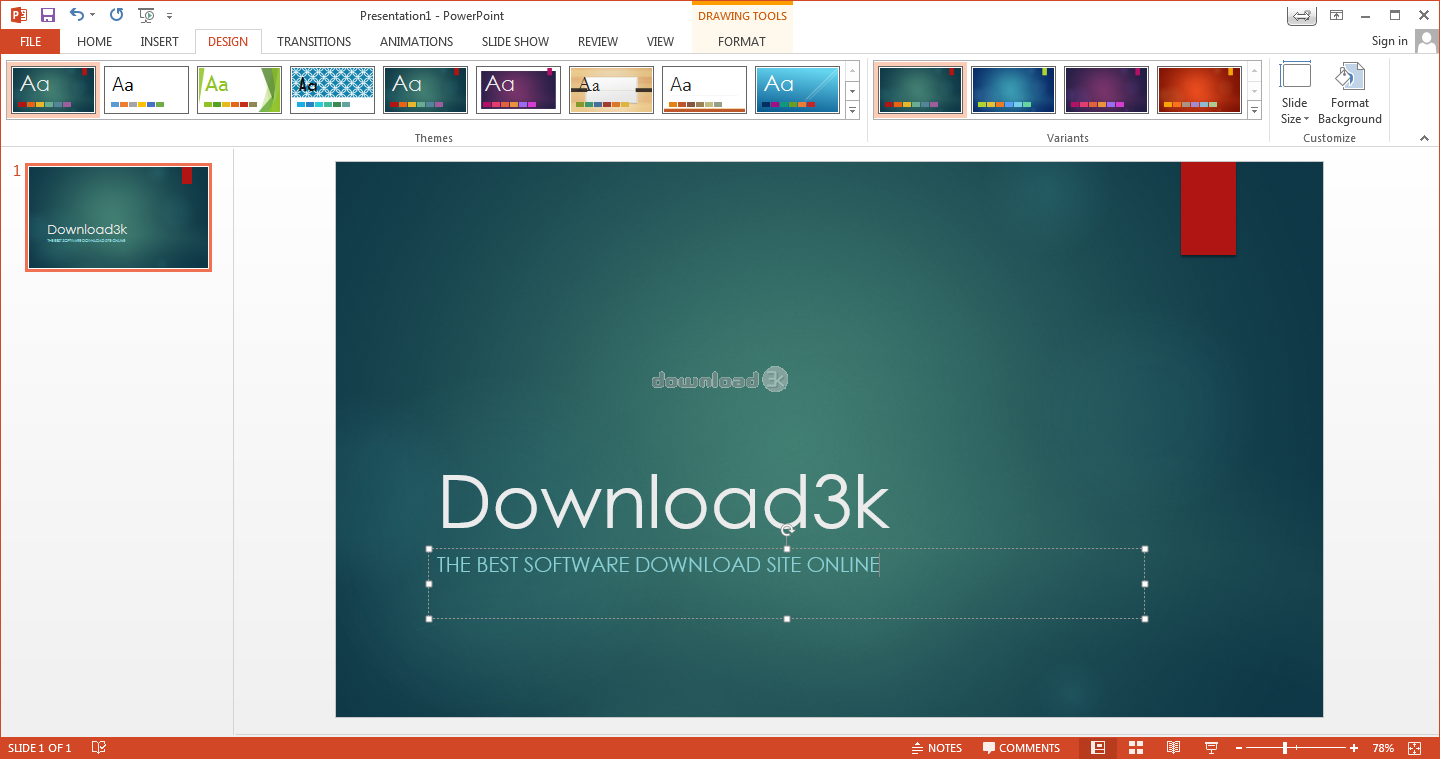Repeat the last action with the redo icon

click(x=116, y=15)
